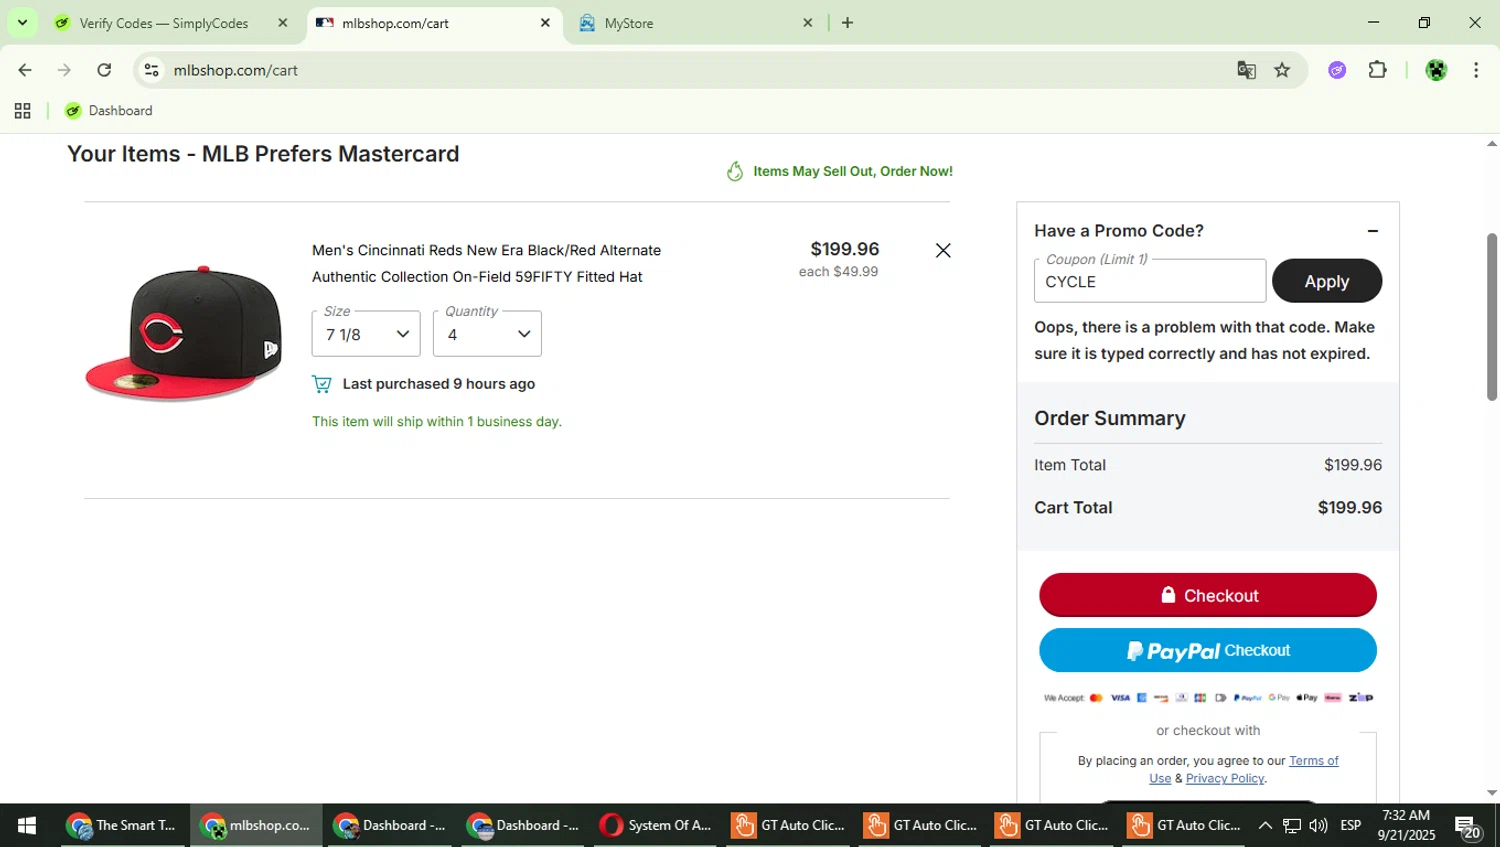Viewport: 1500px width, 847px height.
Task: Open the Terms of Use link
Action: coord(1314,761)
